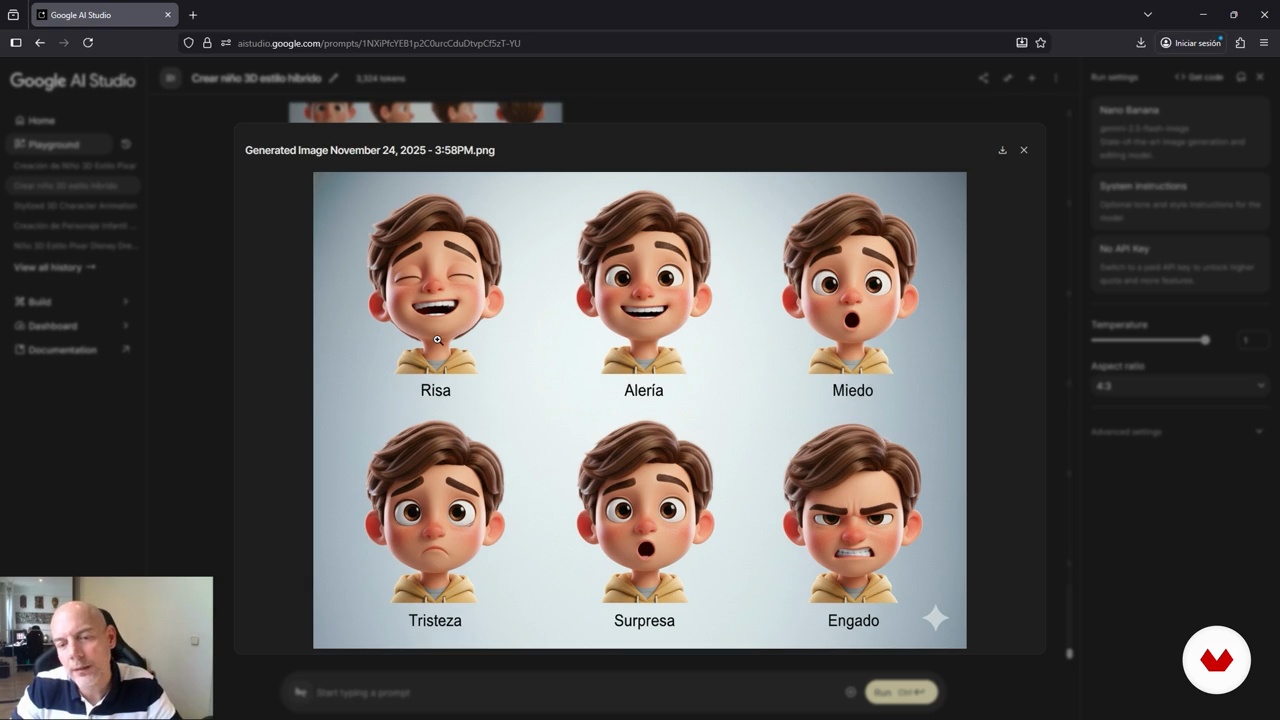Expand Advanced settings section

click(1178, 432)
